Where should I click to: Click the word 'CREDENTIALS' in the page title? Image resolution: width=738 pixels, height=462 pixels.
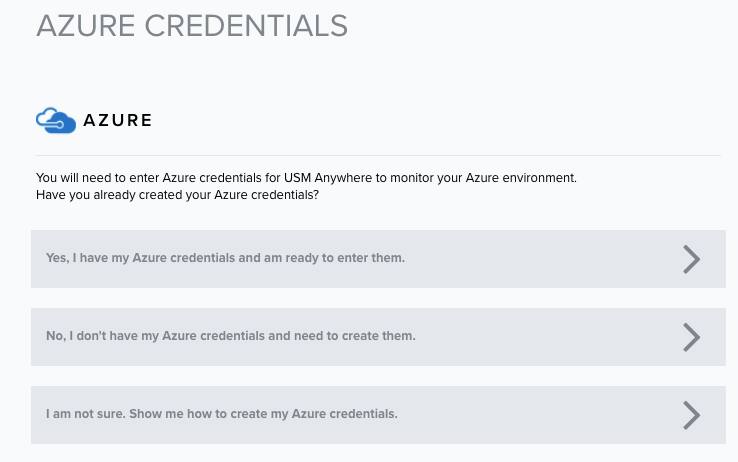(246, 25)
